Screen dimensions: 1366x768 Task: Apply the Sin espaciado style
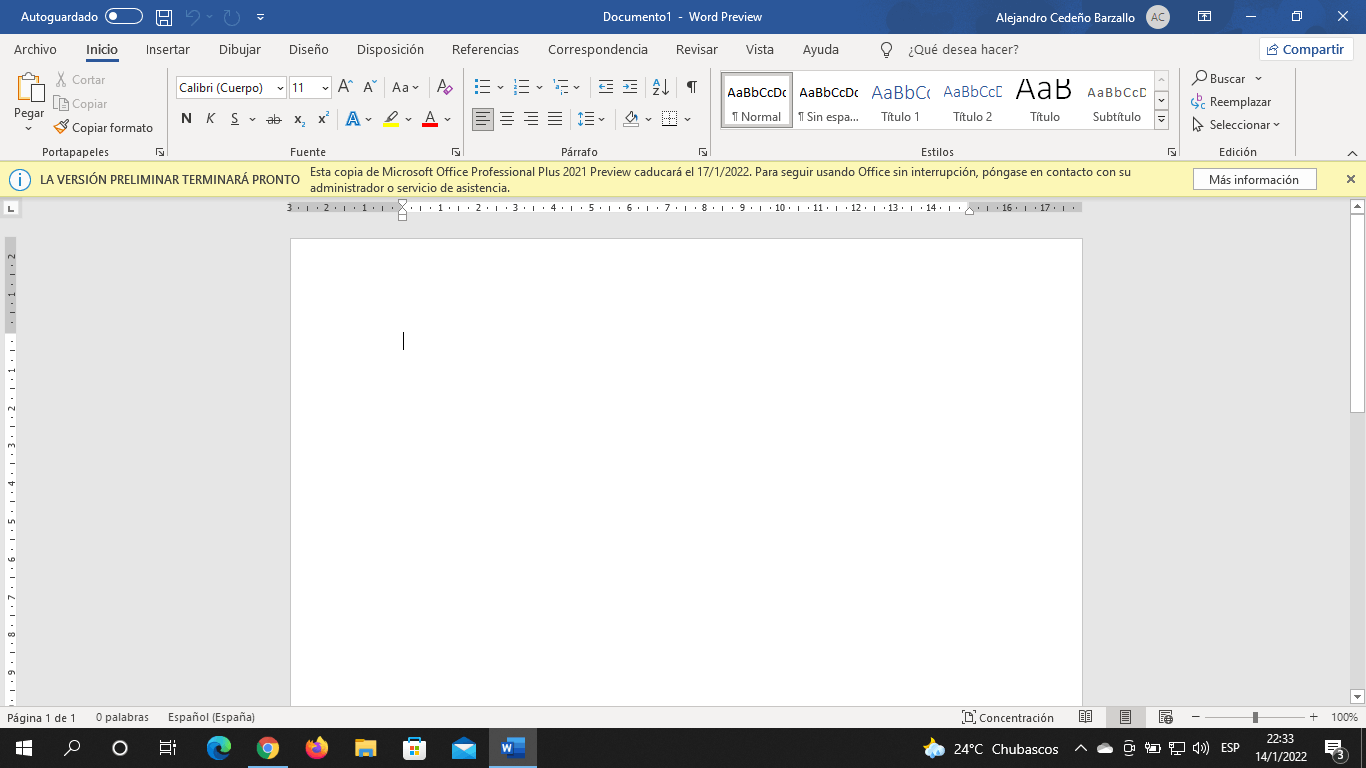click(828, 100)
